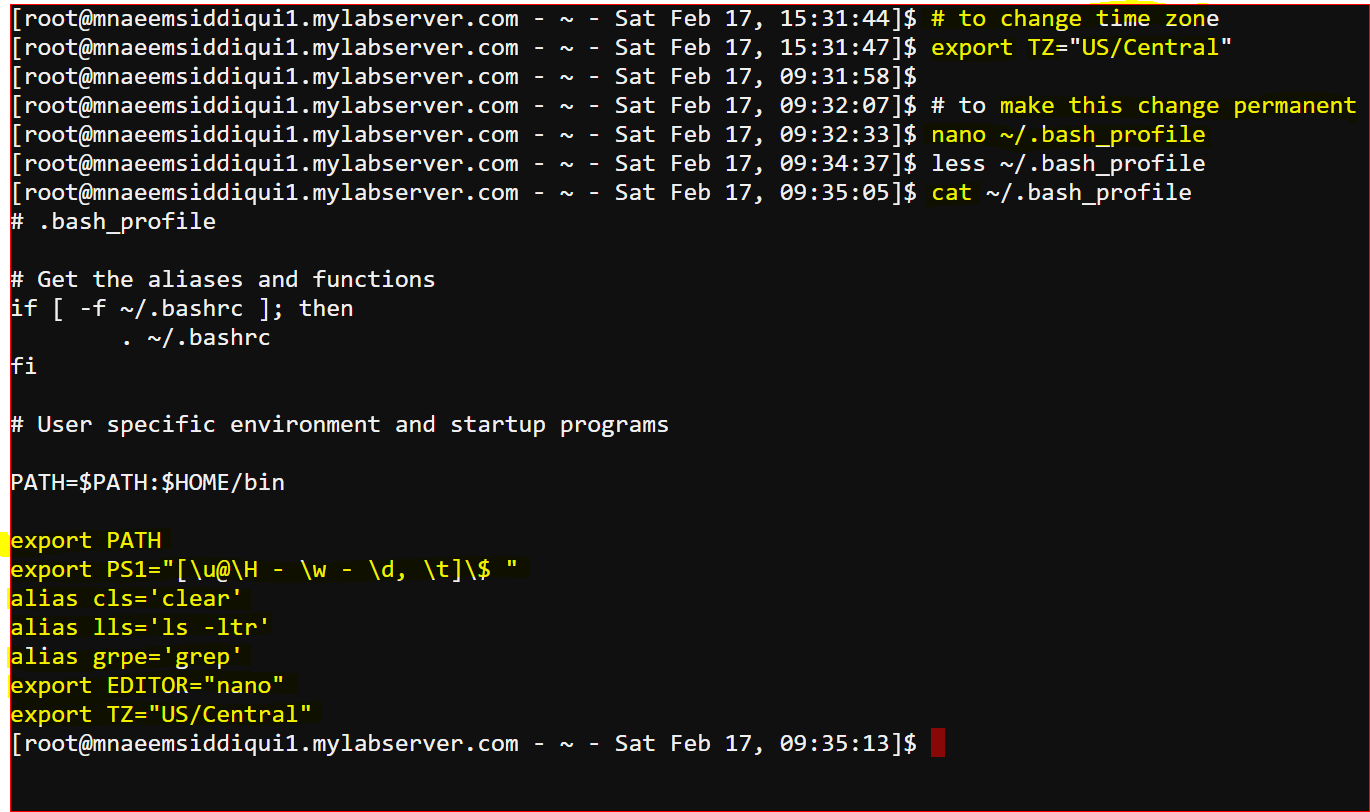Click the alias grpe='grep' line
The height and width of the screenshot is (812, 1370).
pos(127,656)
